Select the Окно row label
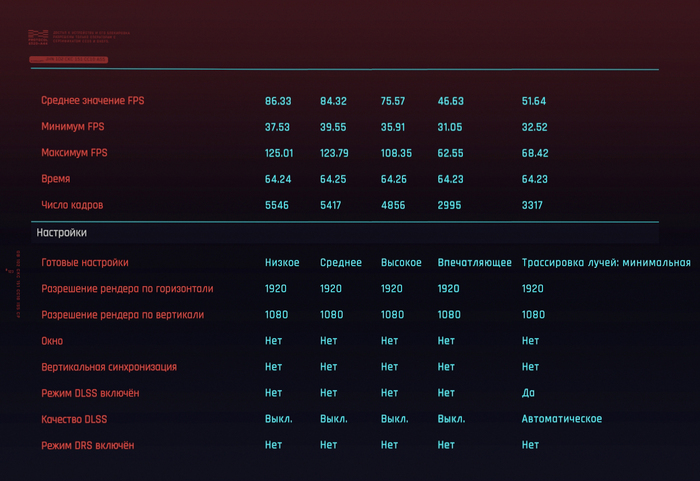This screenshot has width=700, height=481. [x=52, y=341]
